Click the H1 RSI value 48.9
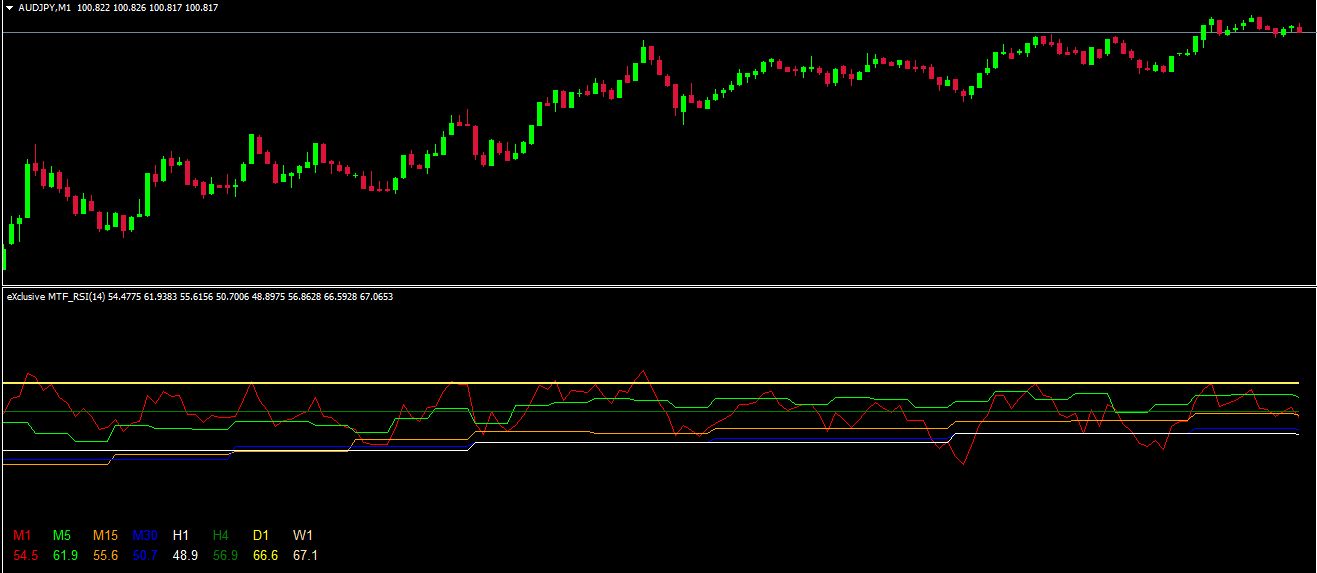Screen dimensions: 1317x573 pos(185,555)
